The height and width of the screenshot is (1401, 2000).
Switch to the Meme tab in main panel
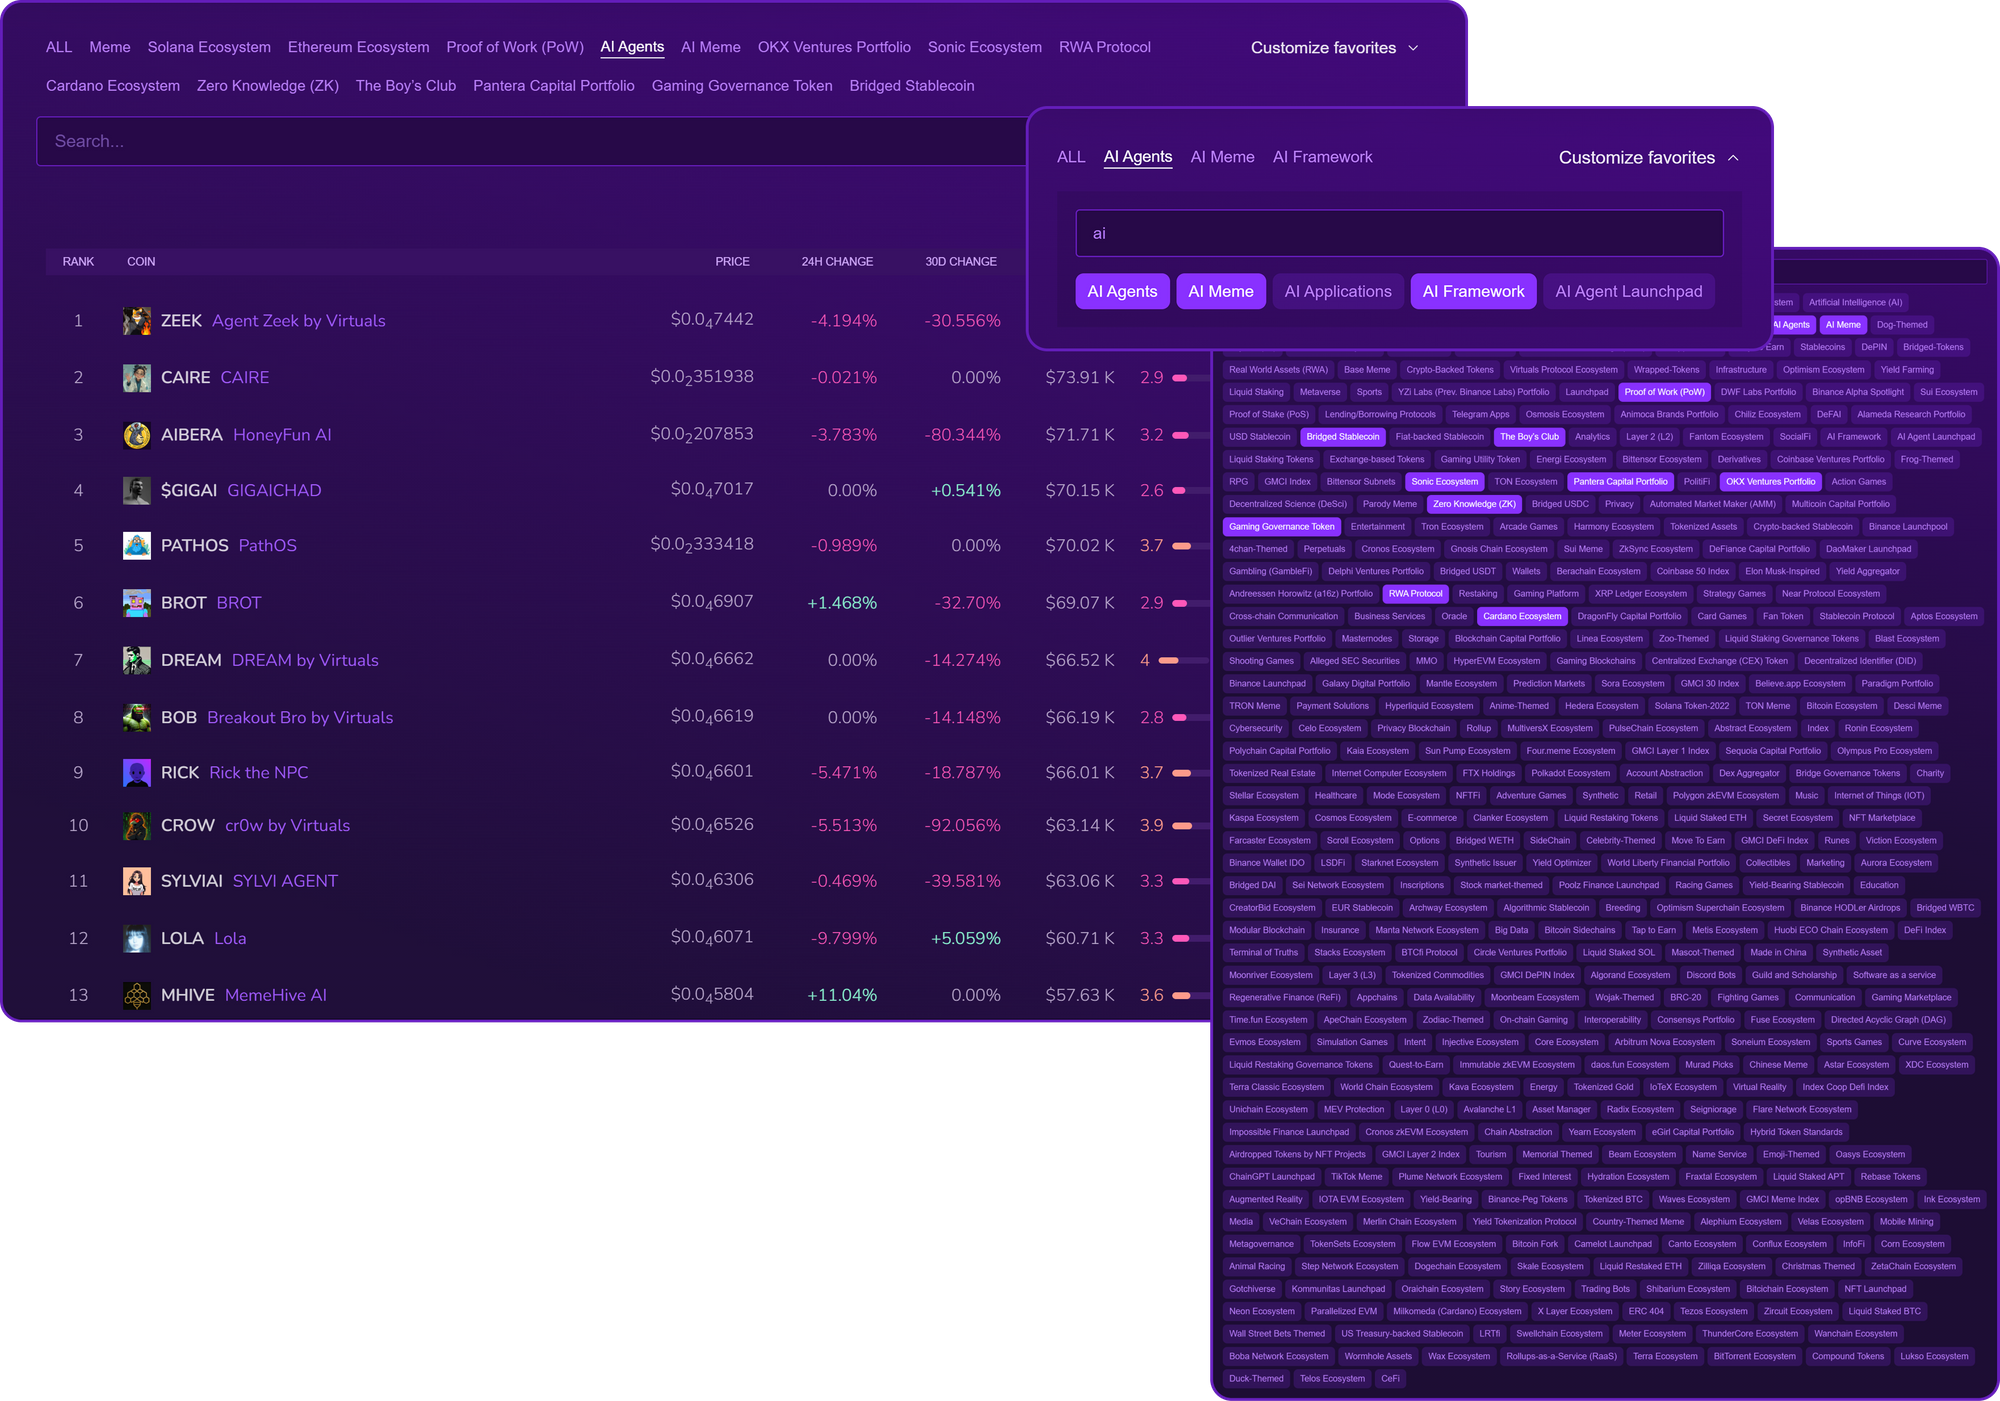(110, 47)
